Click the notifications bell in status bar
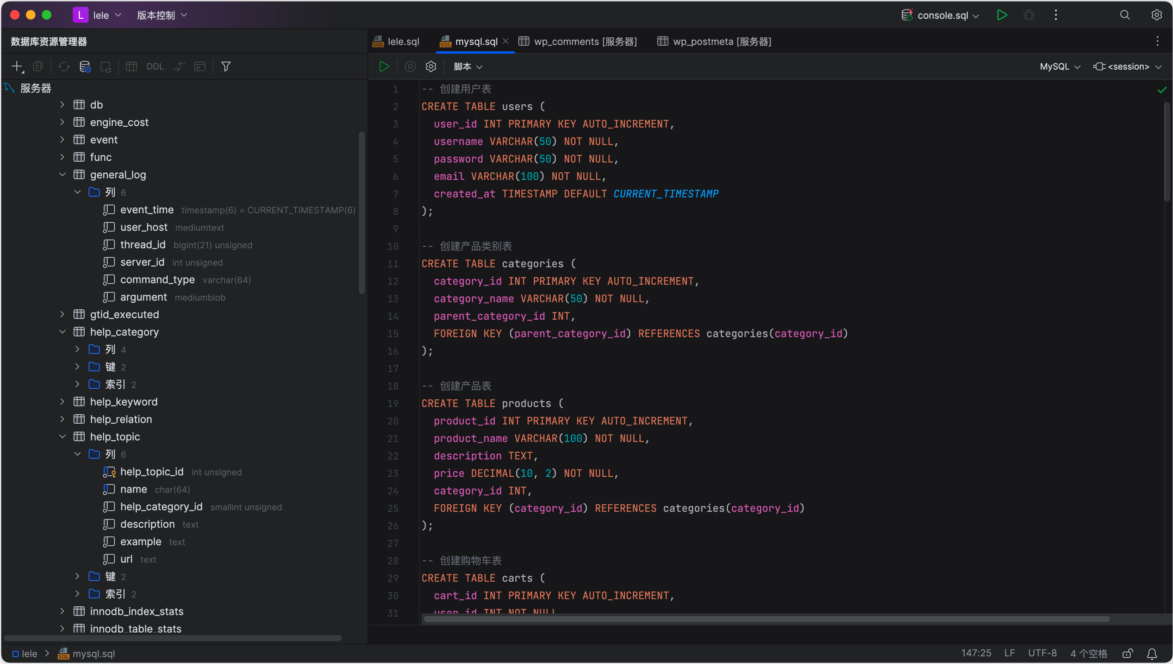The width and height of the screenshot is (1173, 664). (1152, 654)
